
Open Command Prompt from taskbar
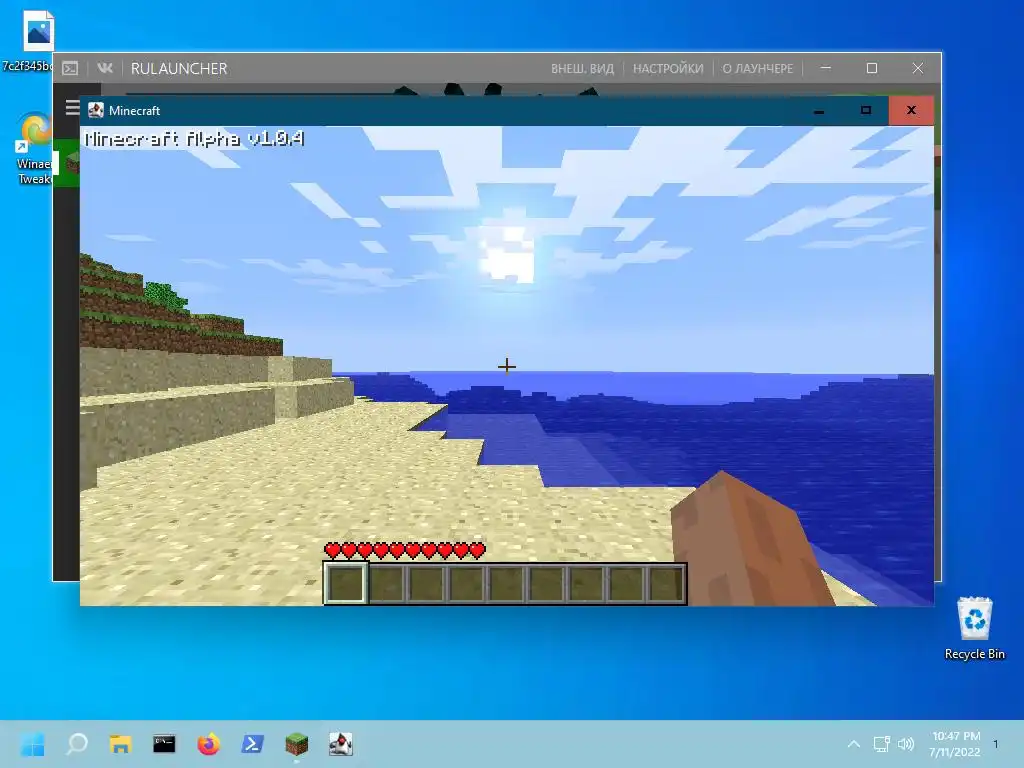(x=165, y=744)
